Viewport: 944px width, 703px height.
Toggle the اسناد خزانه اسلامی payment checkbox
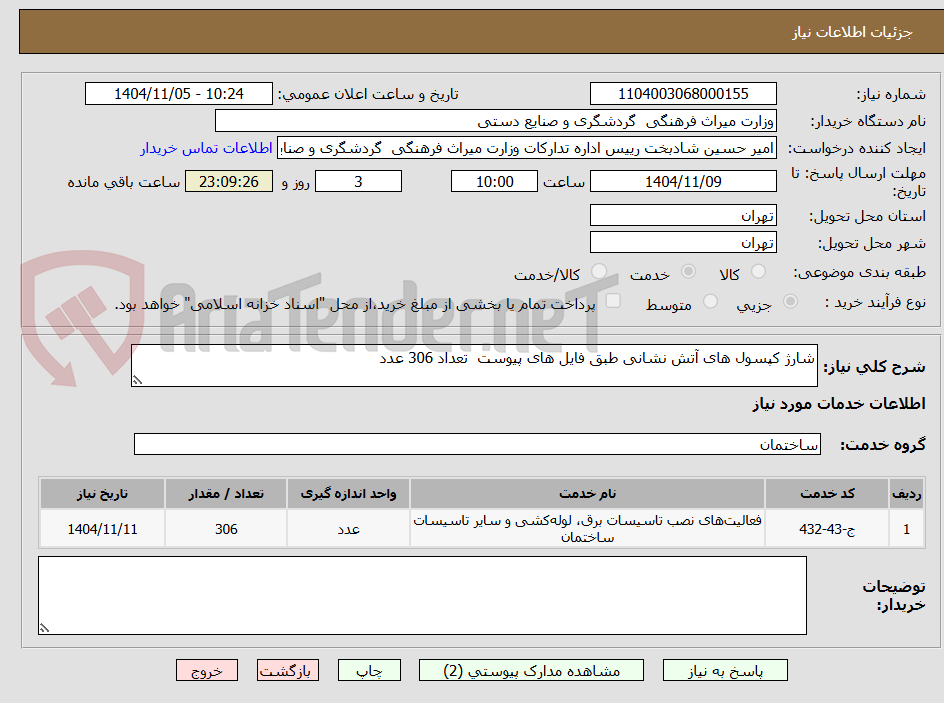tap(613, 300)
